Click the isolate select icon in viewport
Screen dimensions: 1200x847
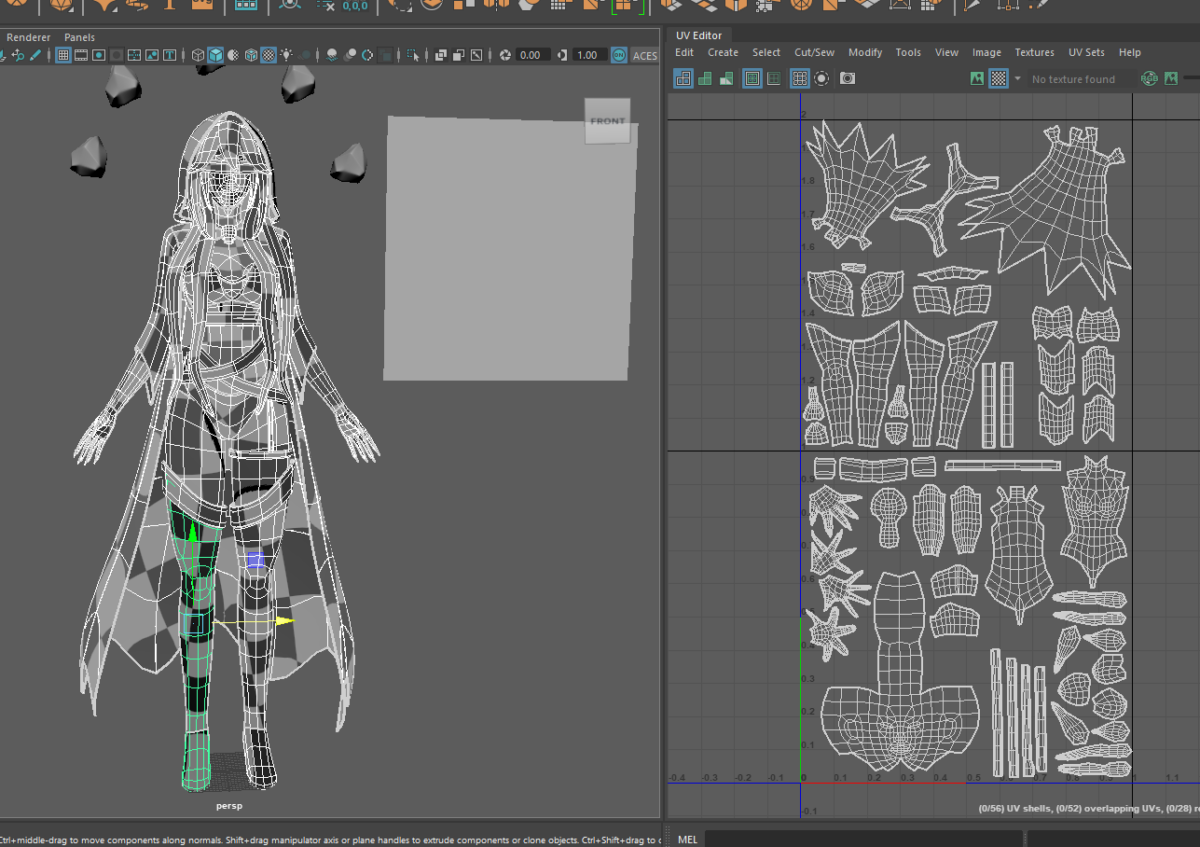pos(412,55)
